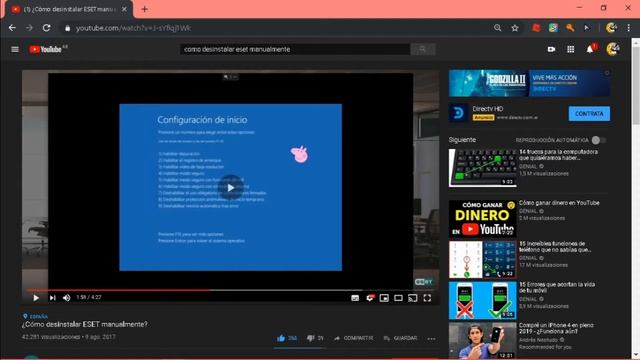Open the player settings gear
640x360 pixels.
[x=370, y=298]
